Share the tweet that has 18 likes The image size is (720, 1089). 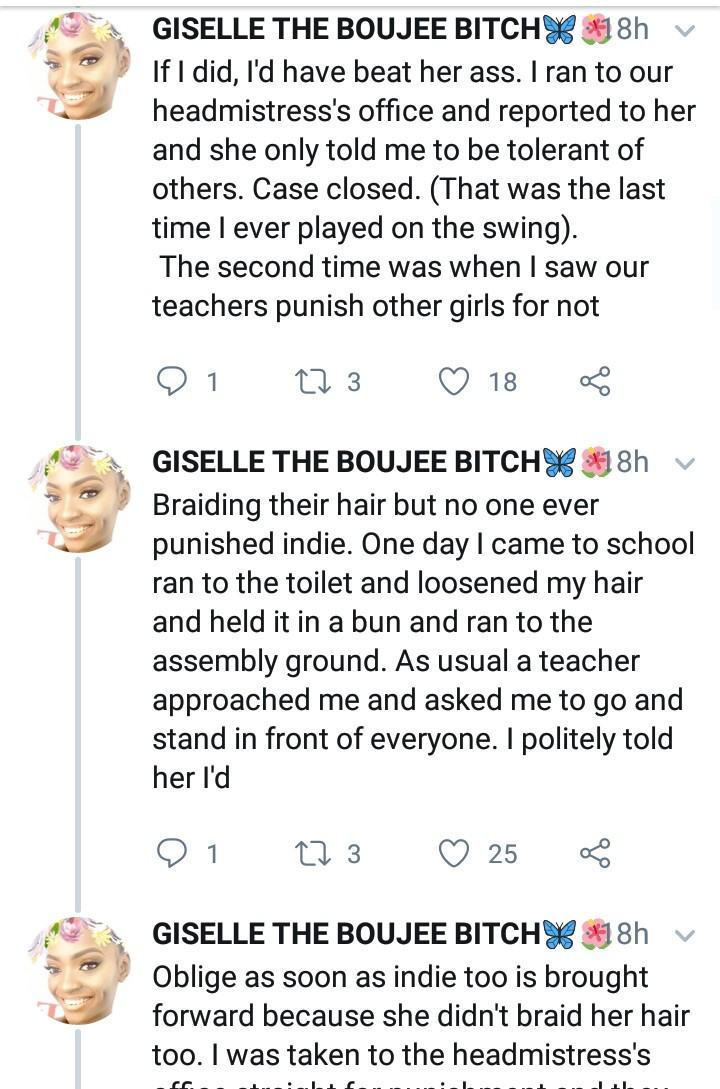[594, 381]
